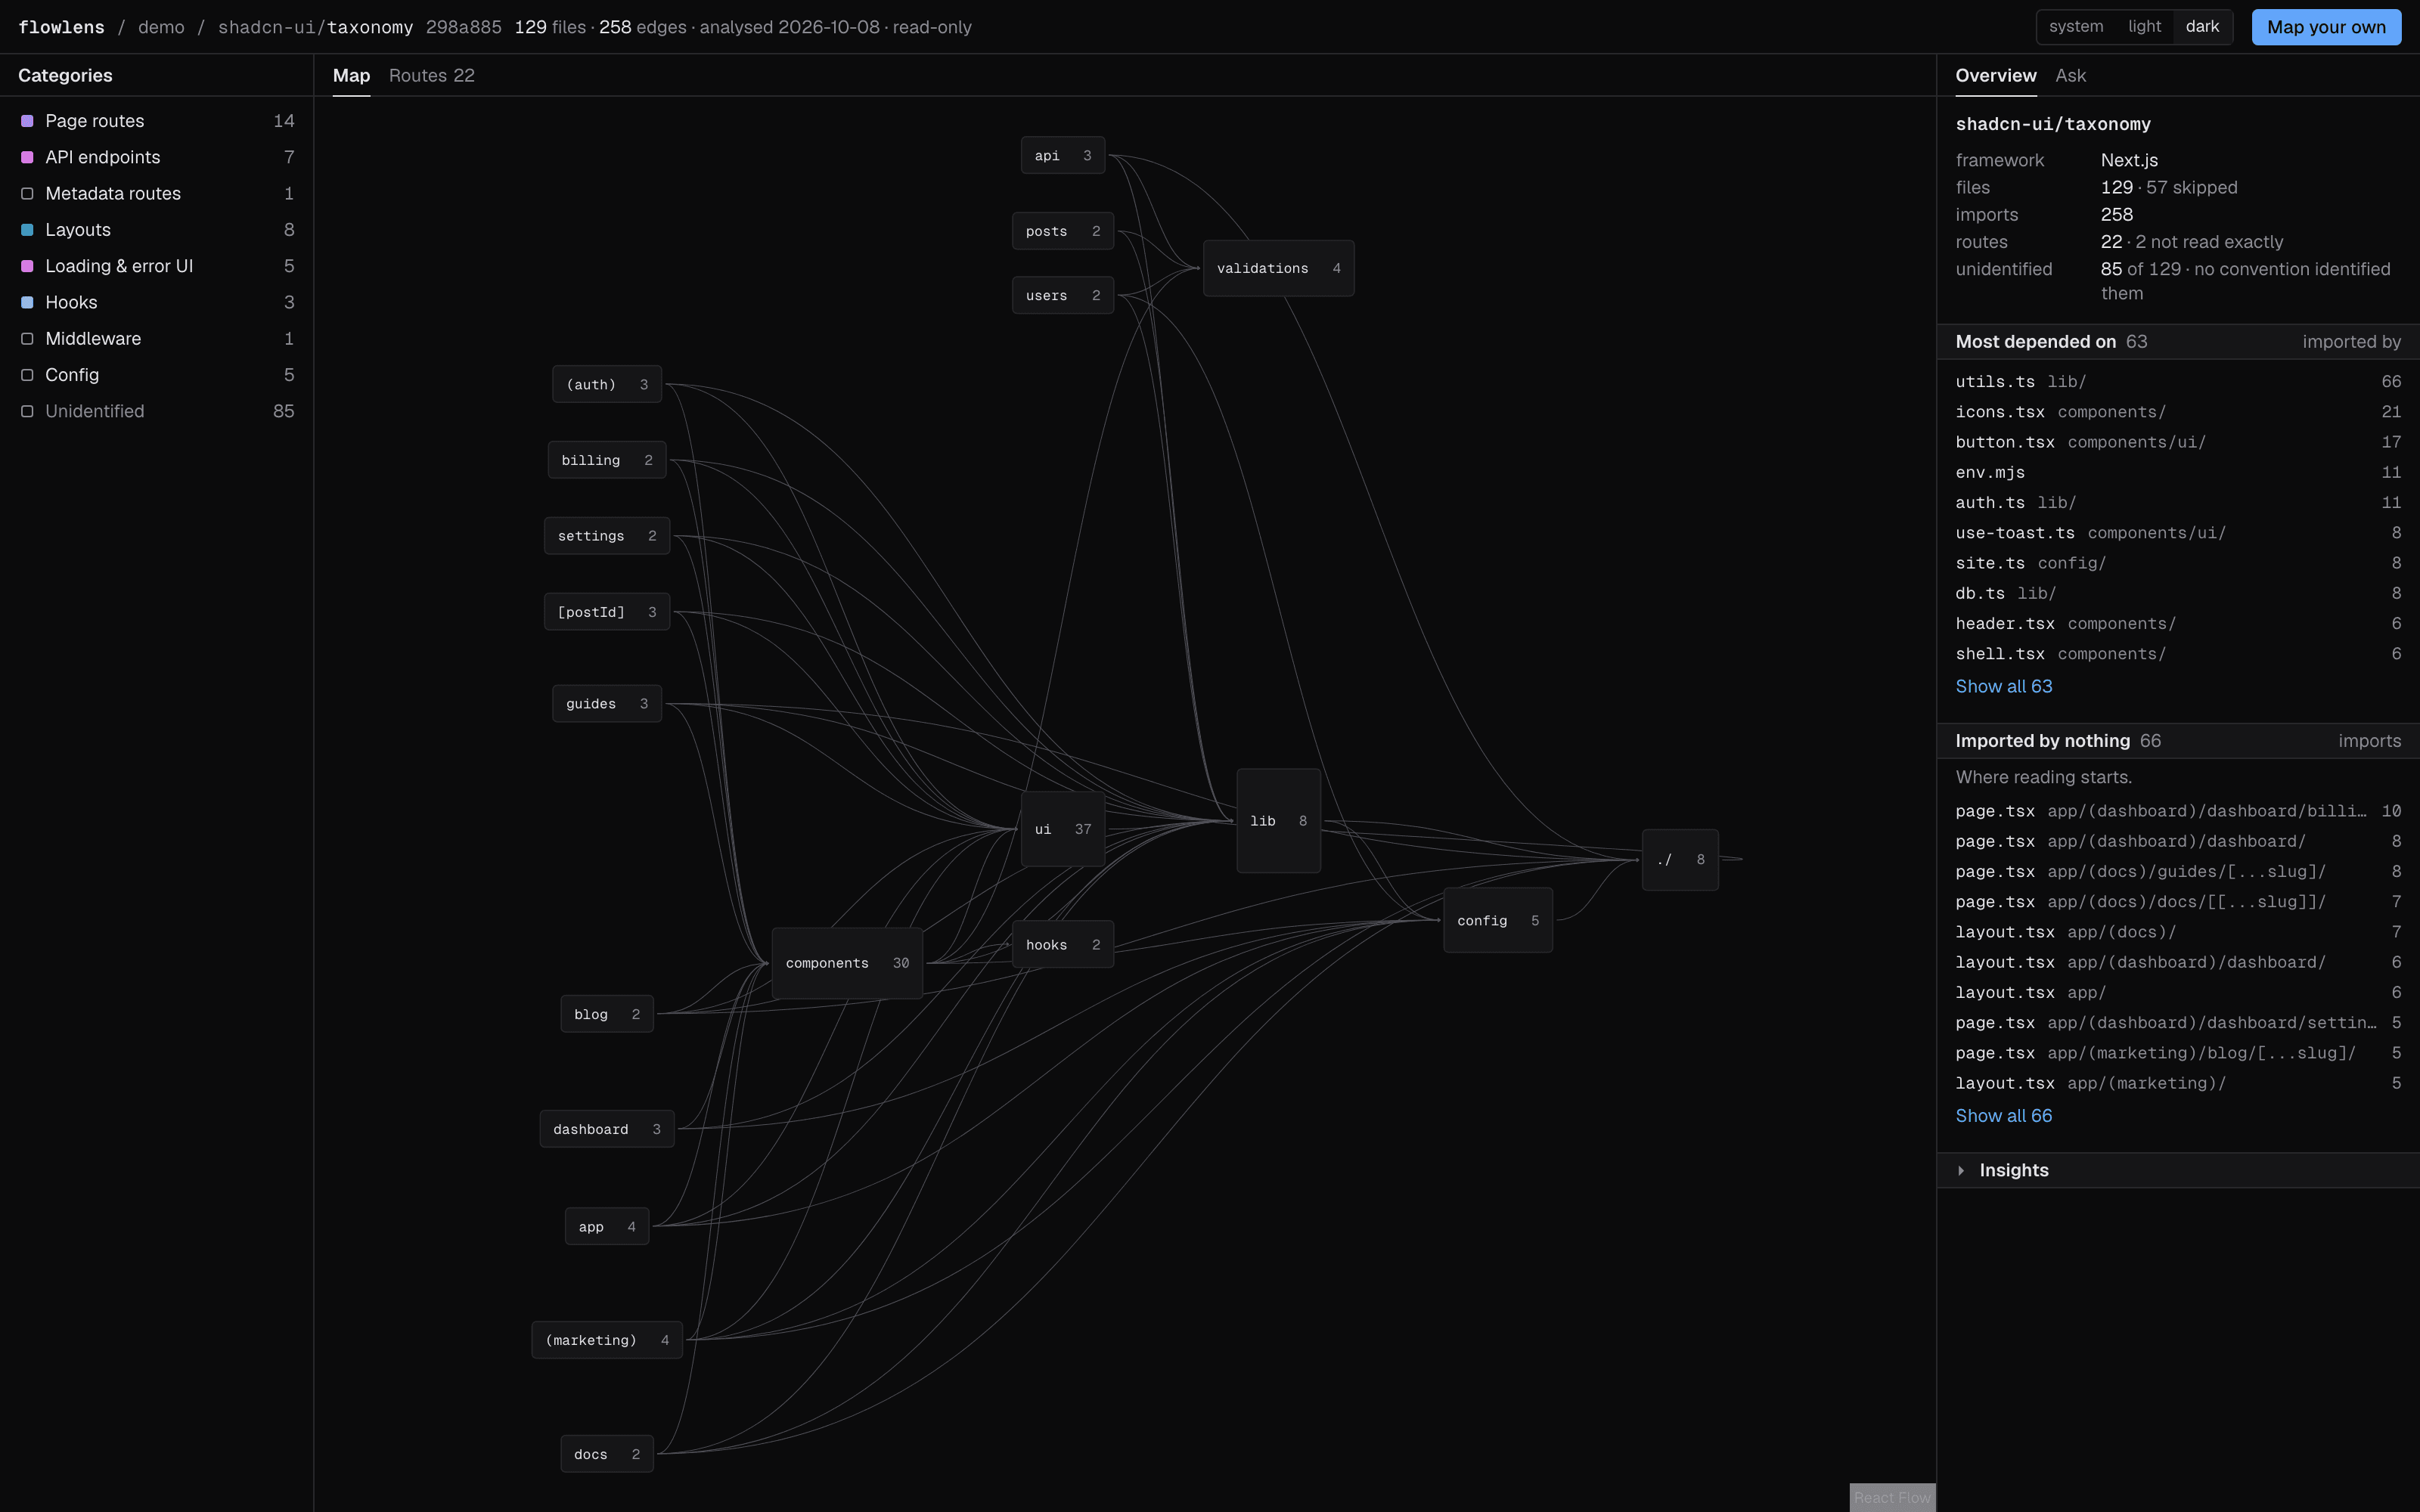Switch to the Routes 22 tab
The height and width of the screenshot is (1512, 2420).
coord(431,76)
